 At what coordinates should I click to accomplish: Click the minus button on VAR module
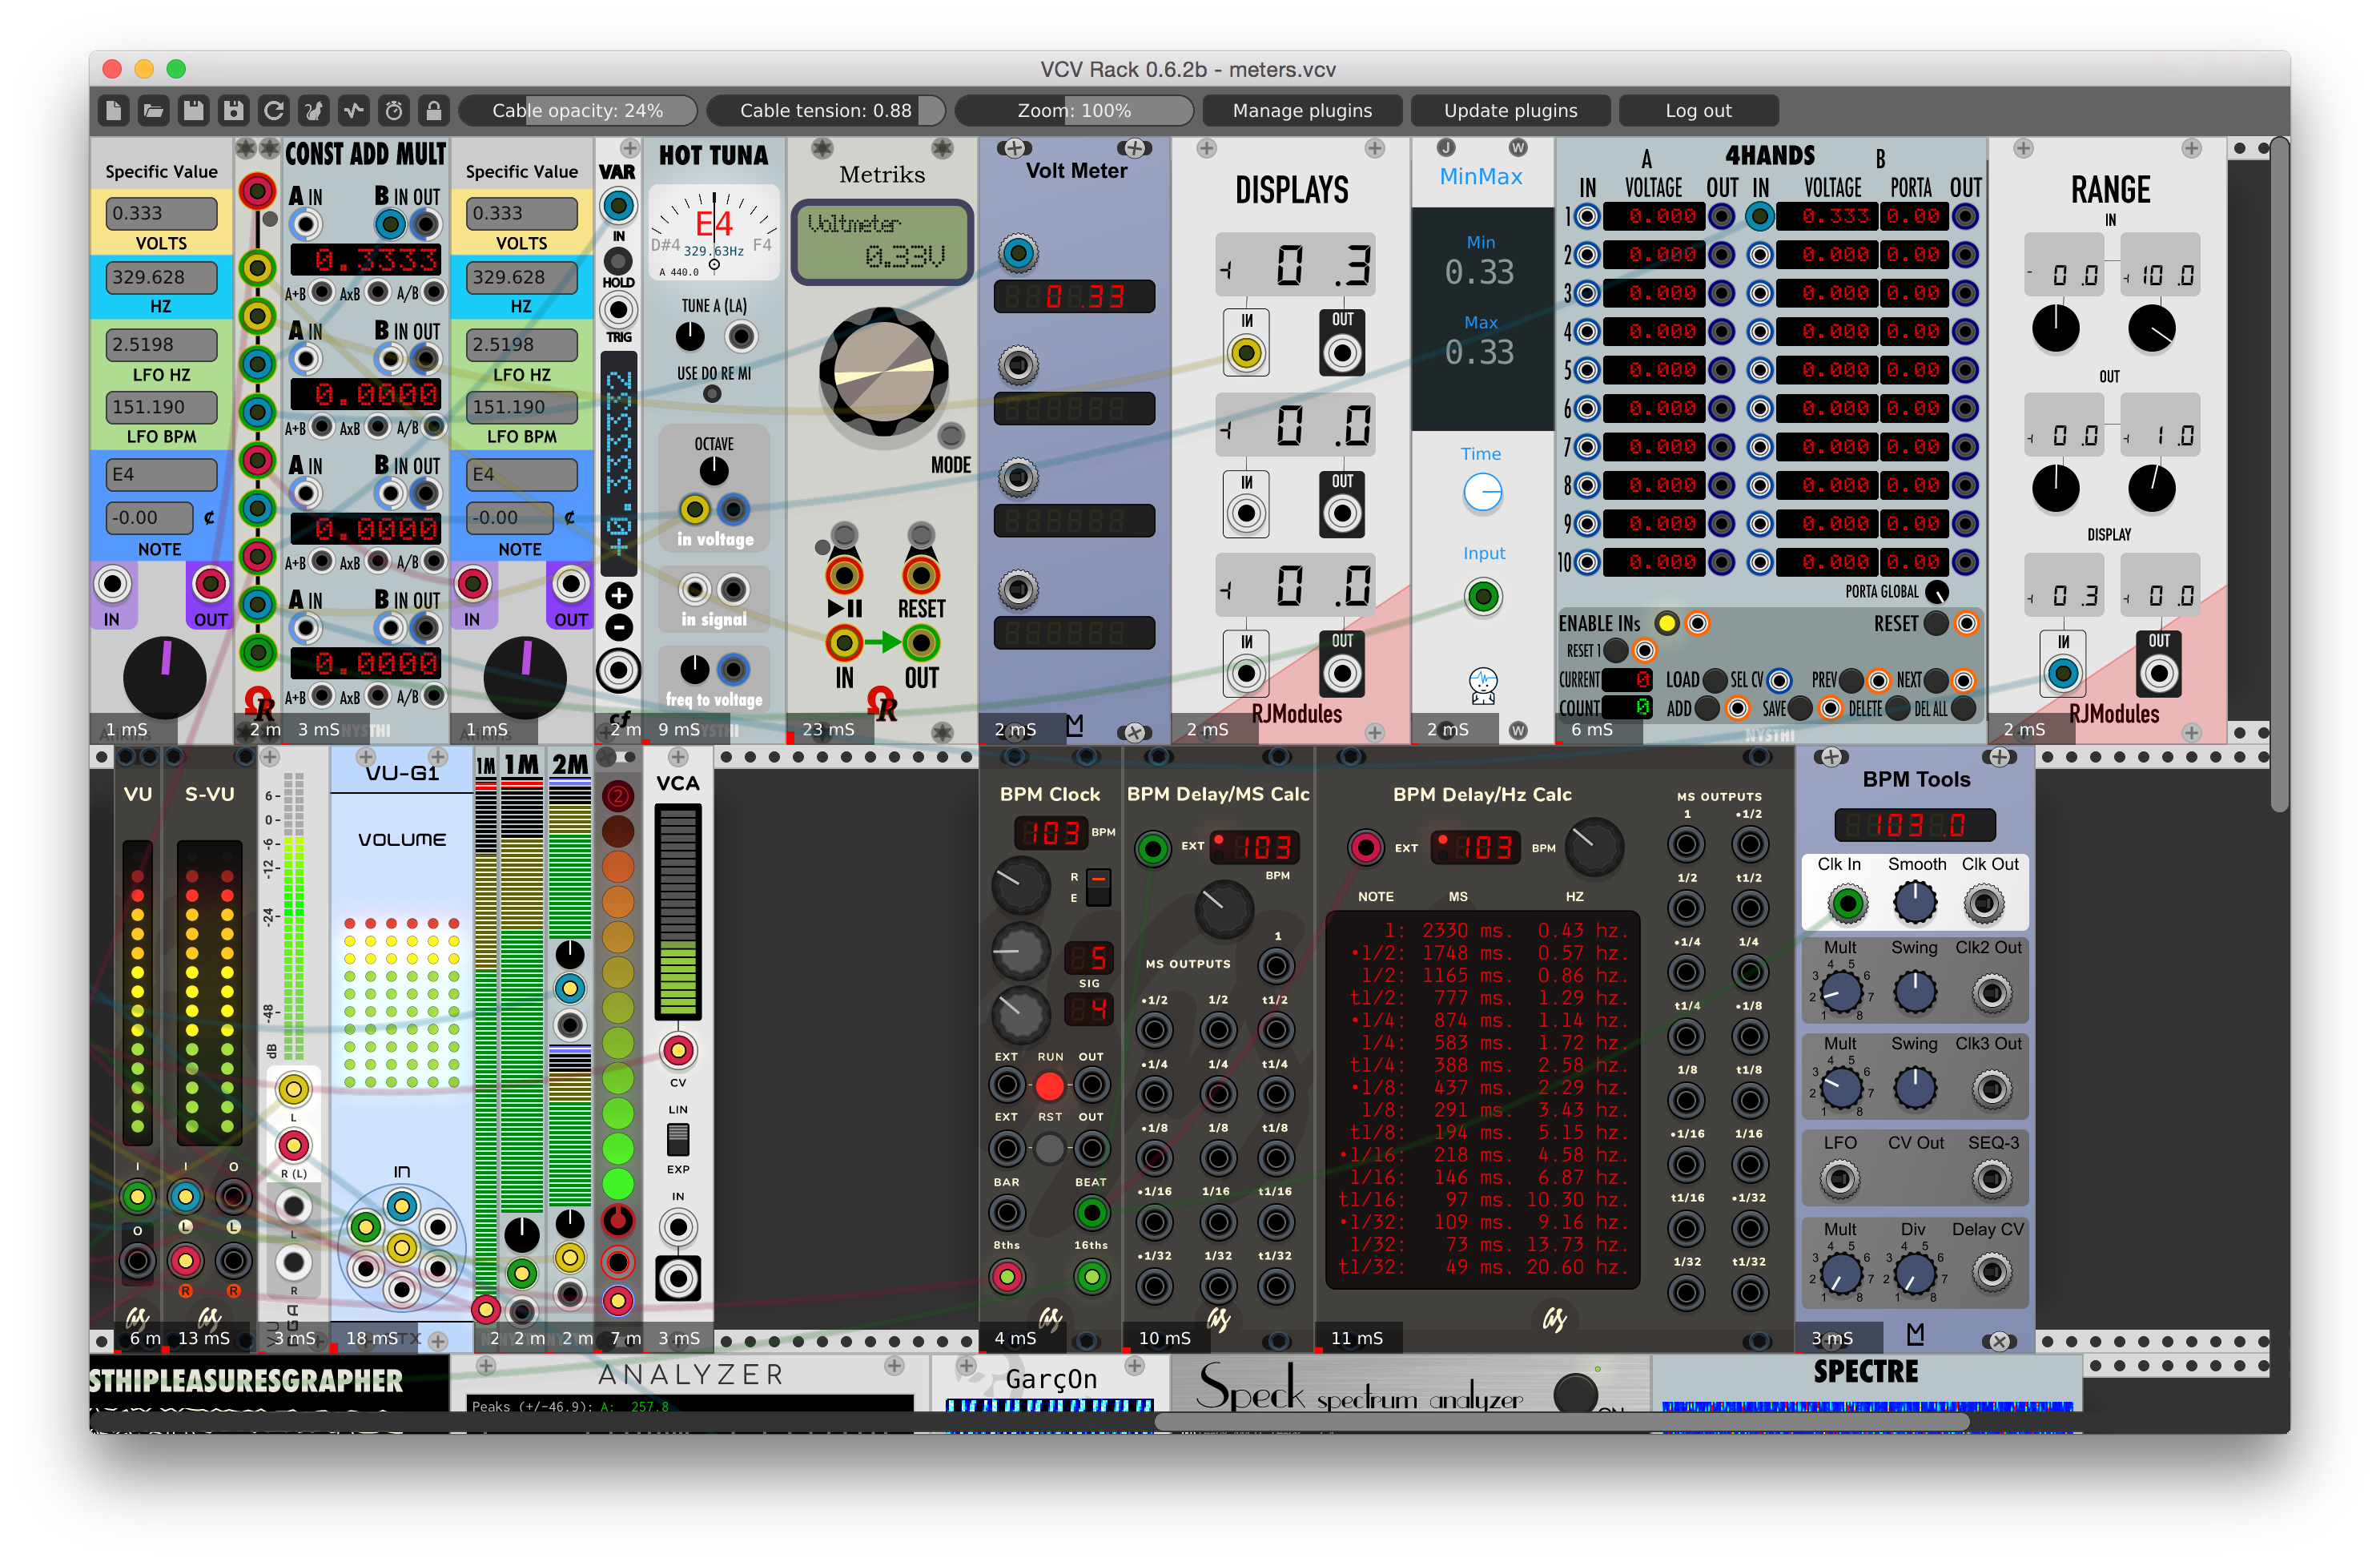tap(619, 628)
